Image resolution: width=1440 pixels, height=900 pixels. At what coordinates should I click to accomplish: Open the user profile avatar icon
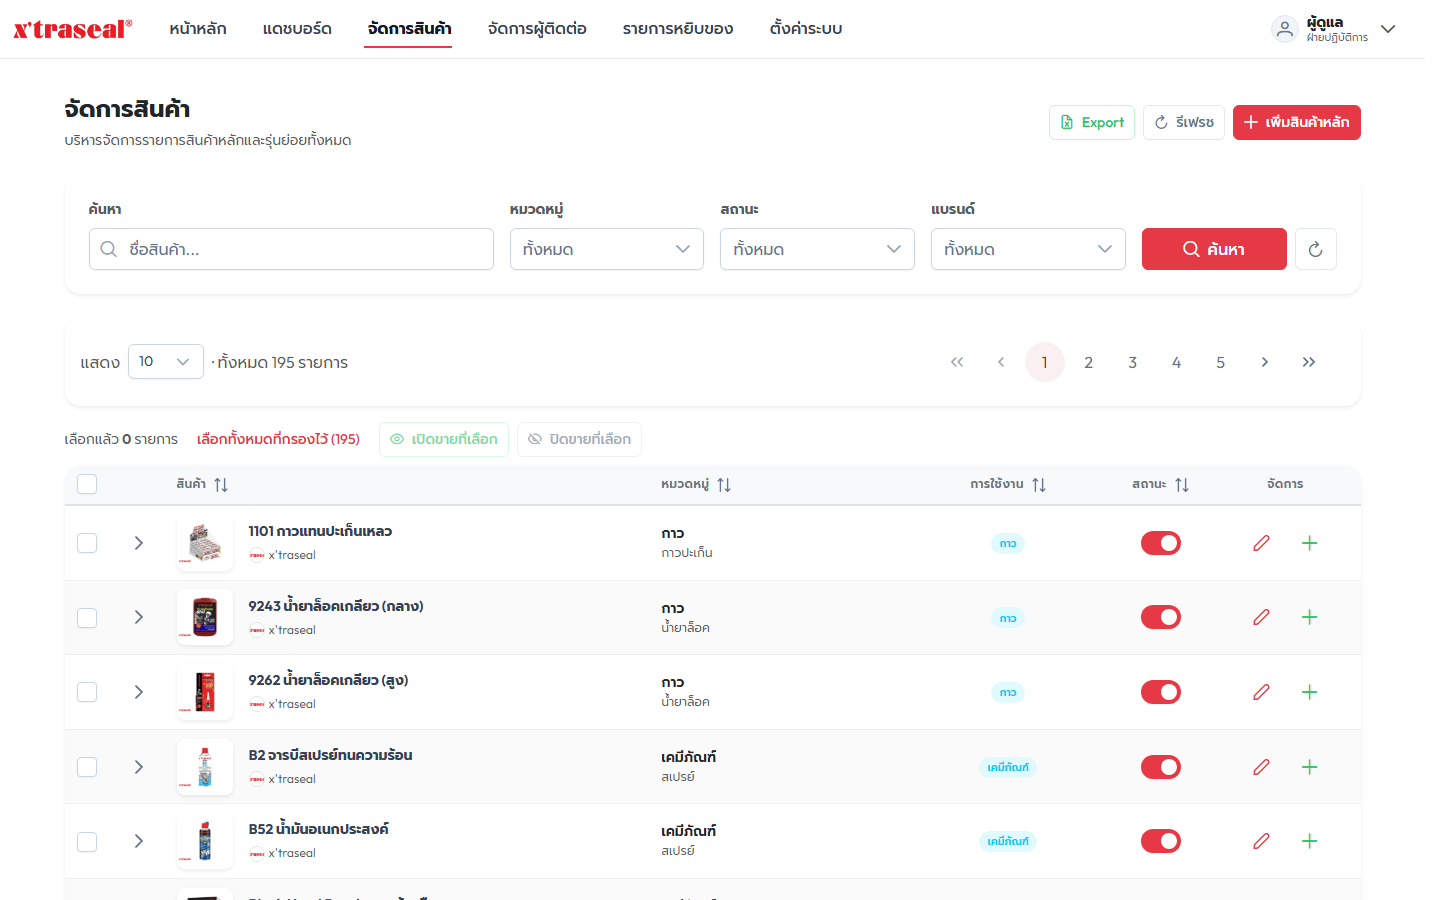(x=1284, y=29)
